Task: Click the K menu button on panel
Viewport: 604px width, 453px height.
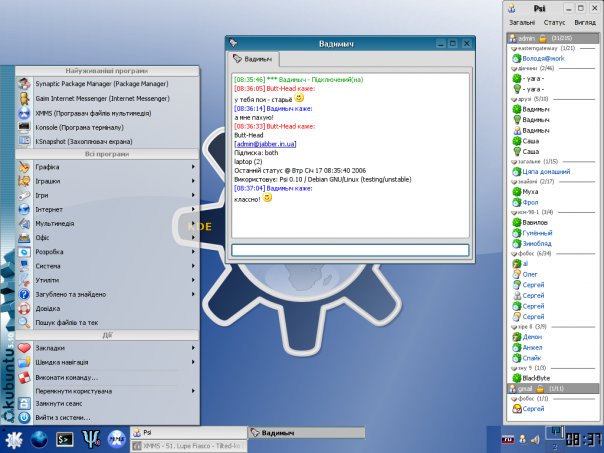Action: [14, 438]
